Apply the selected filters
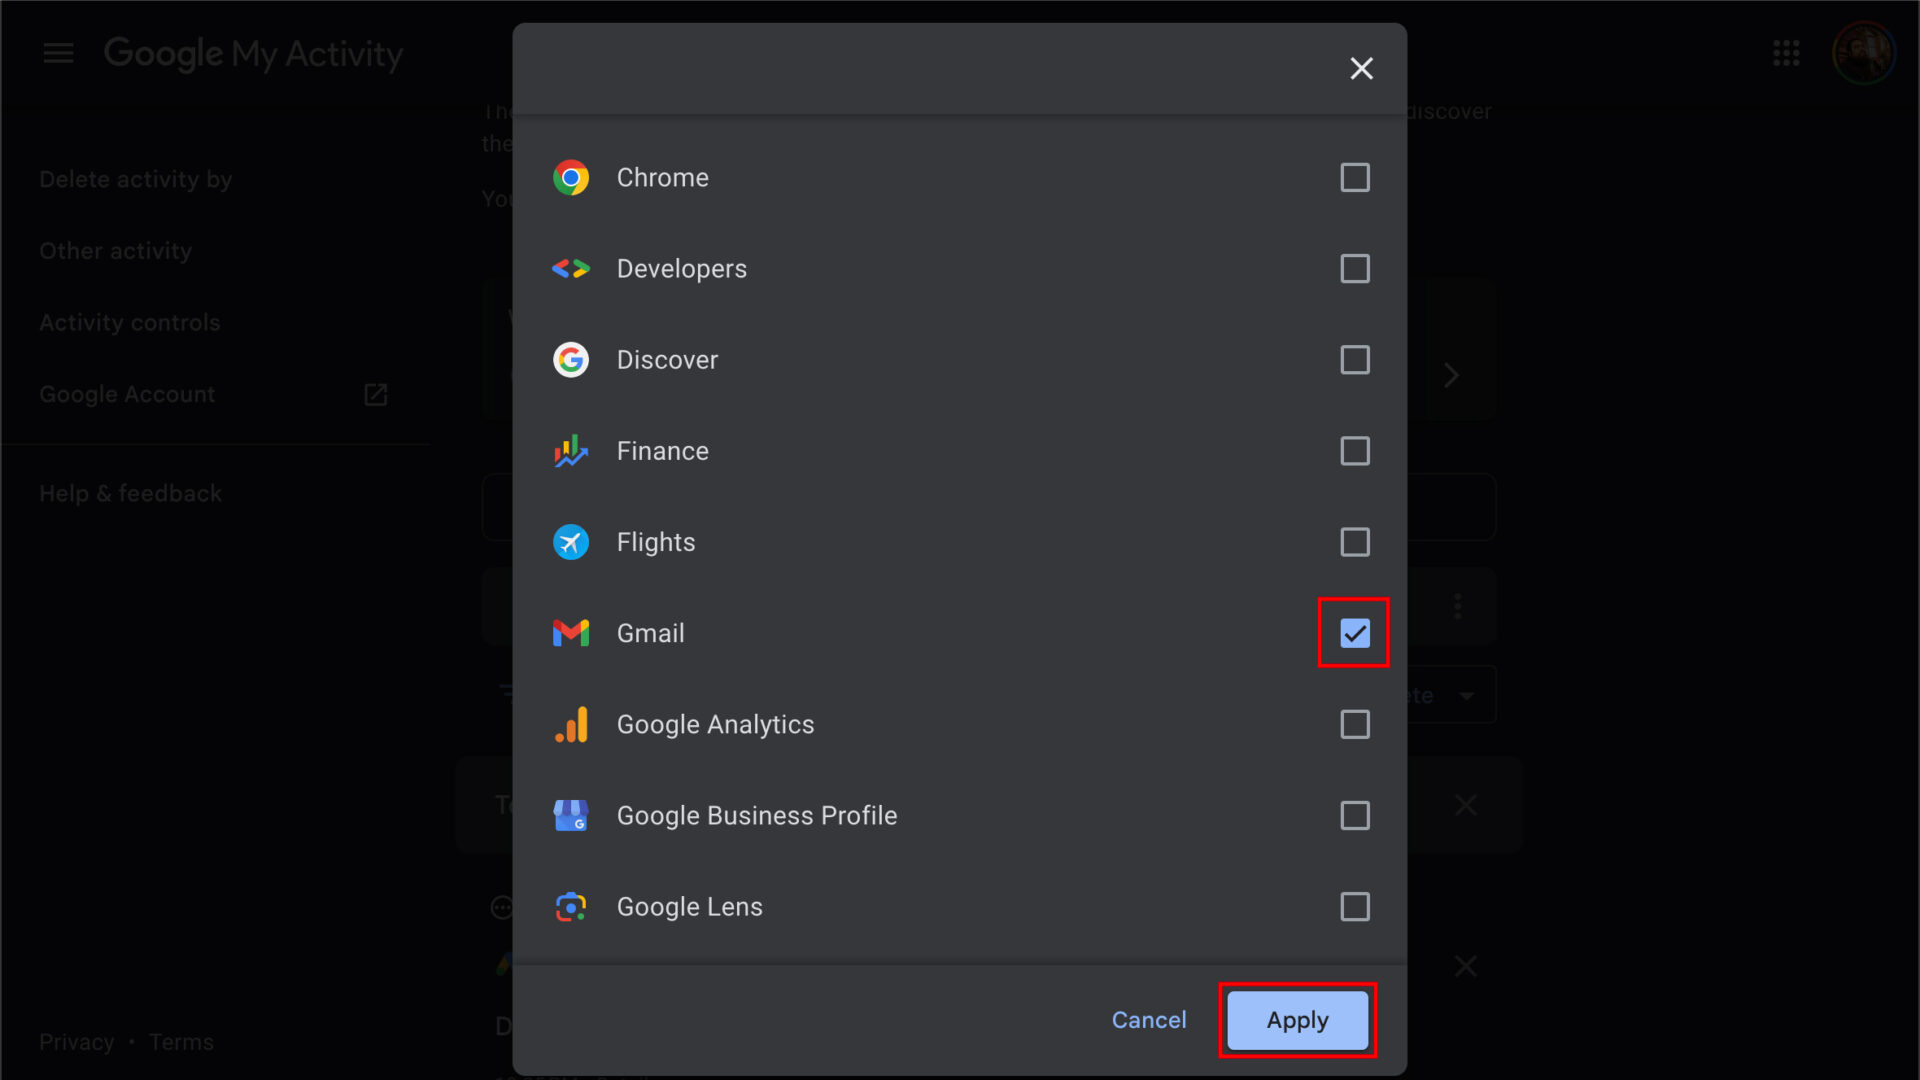This screenshot has height=1080, width=1920. (1297, 1020)
